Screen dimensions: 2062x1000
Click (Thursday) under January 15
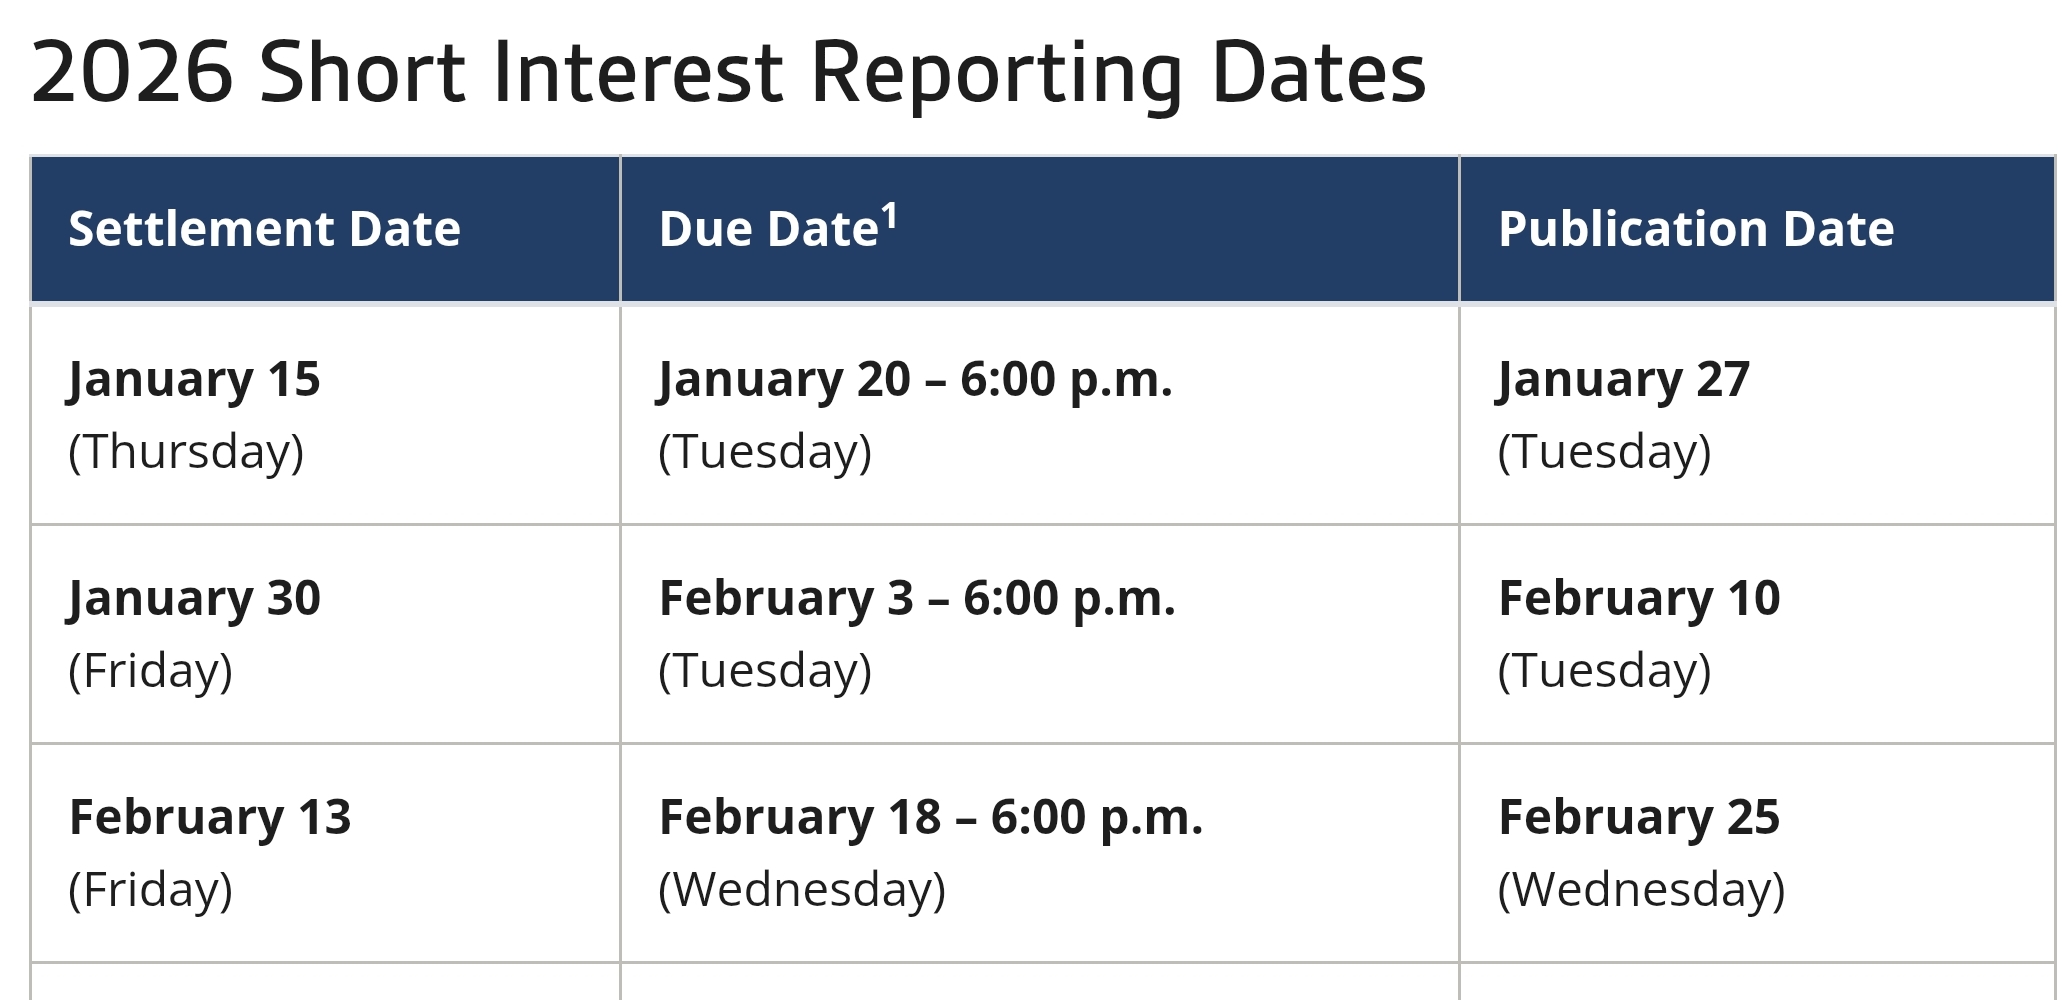pyautogui.click(x=186, y=451)
